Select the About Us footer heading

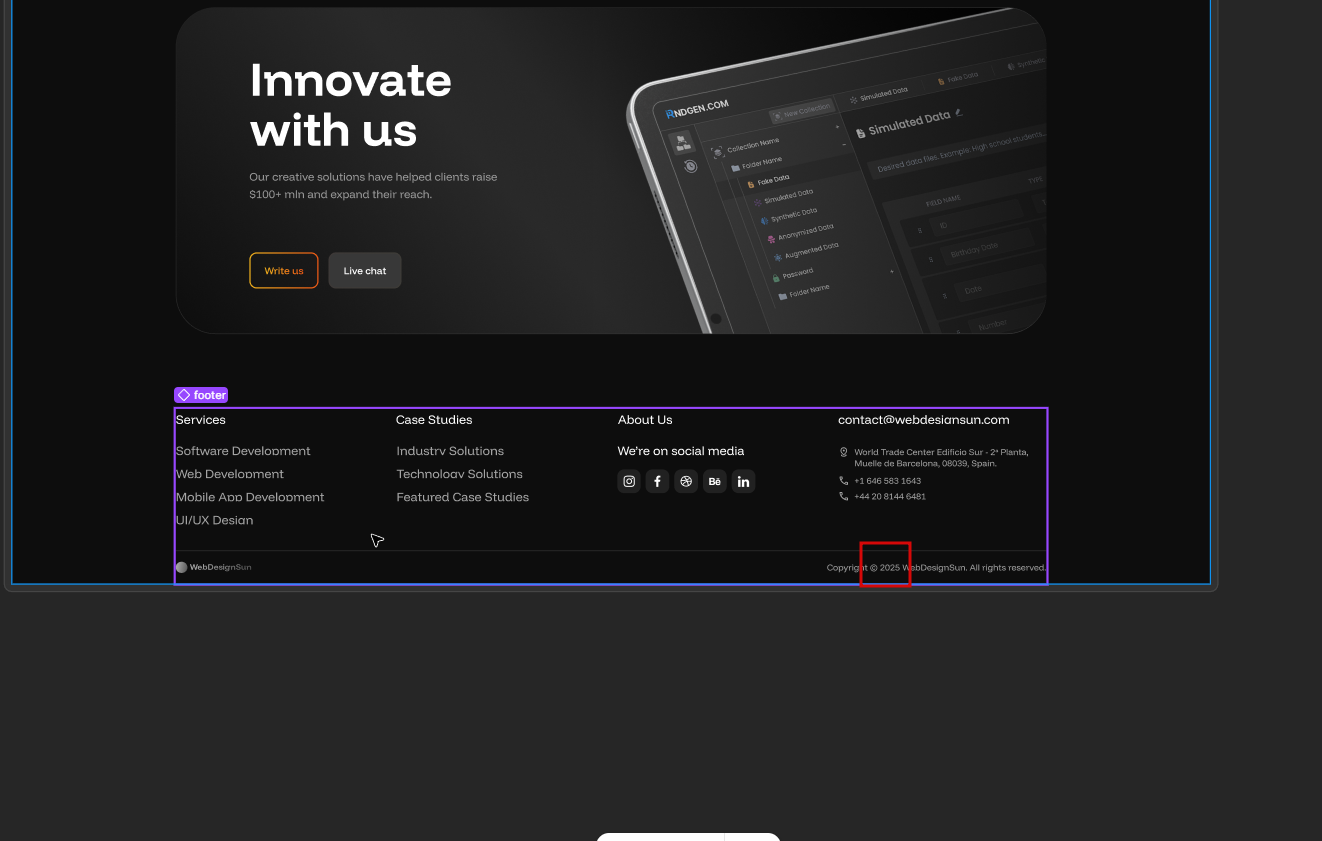[x=645, y=420]
